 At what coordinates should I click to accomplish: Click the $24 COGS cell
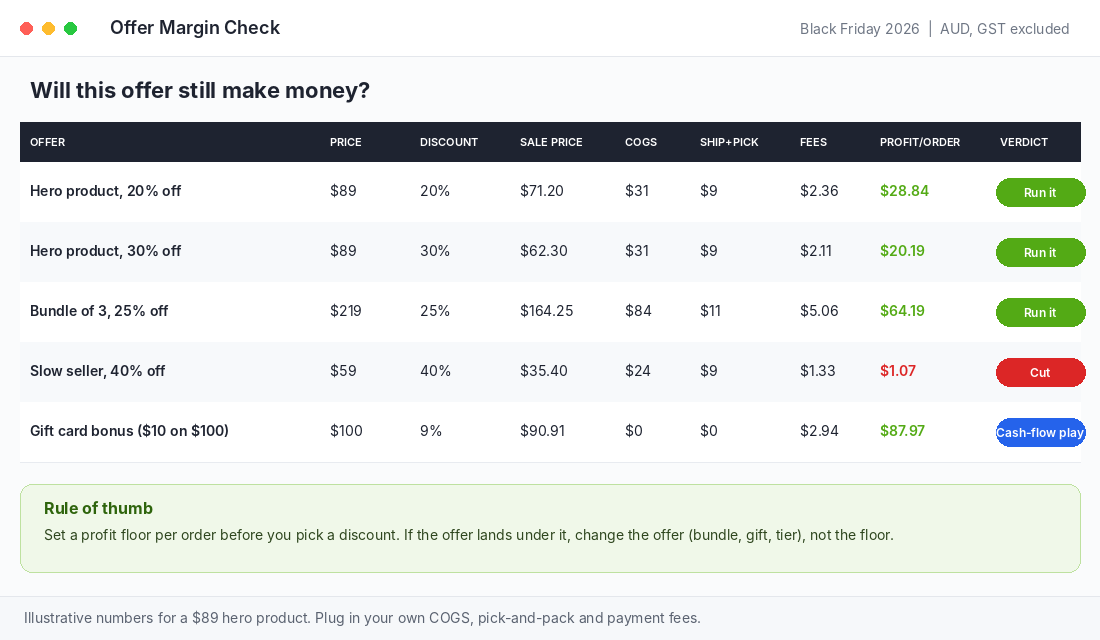pos(638,371)
